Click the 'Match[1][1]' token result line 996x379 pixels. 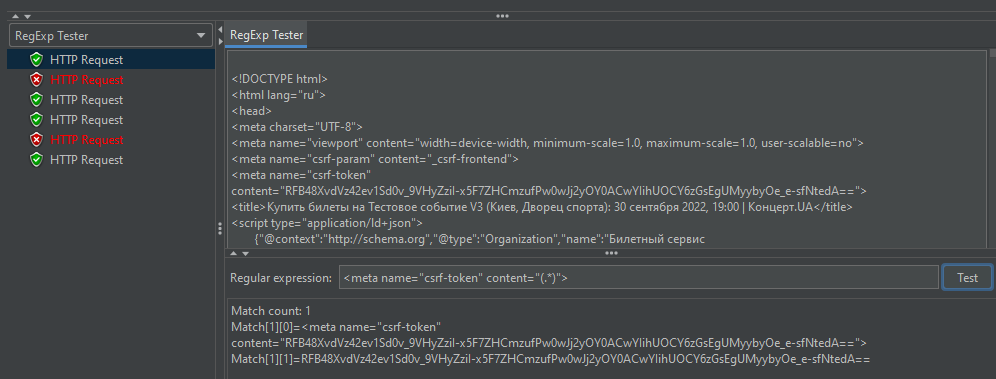point(550,359)
